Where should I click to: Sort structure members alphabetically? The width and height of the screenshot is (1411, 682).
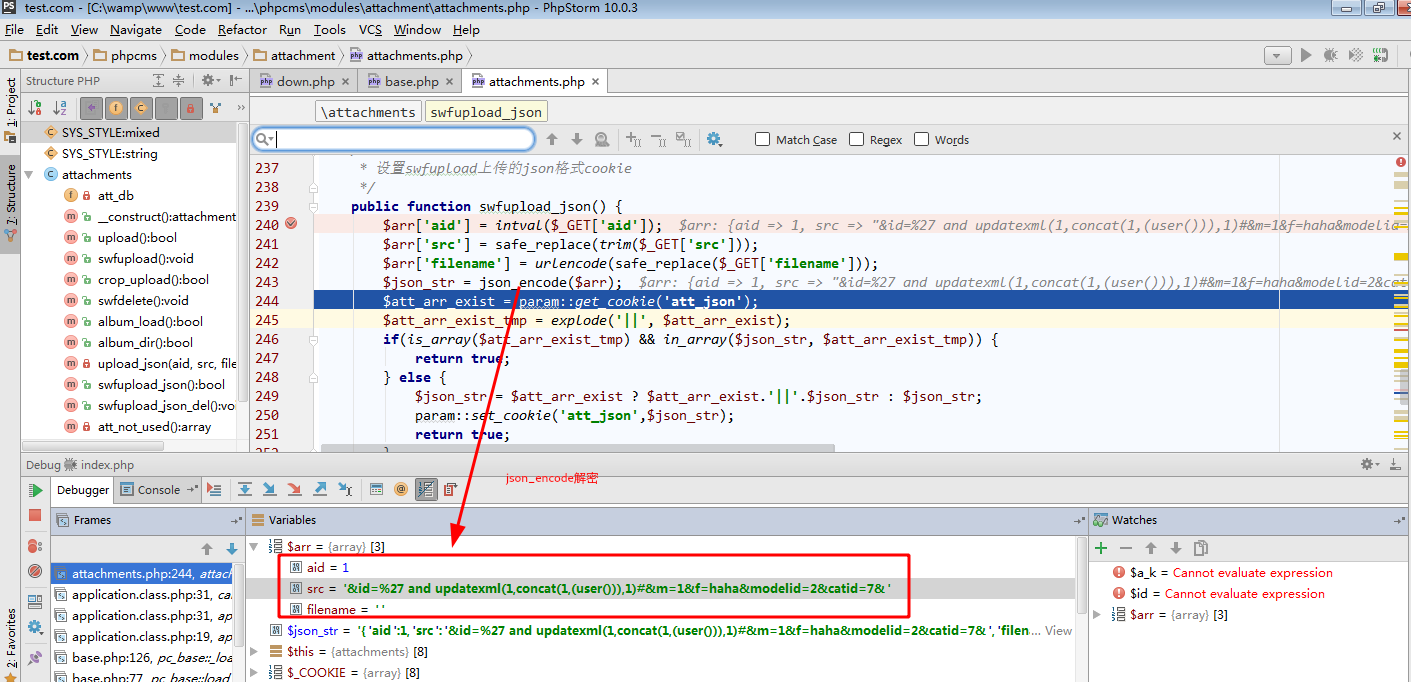pos(58,107)
